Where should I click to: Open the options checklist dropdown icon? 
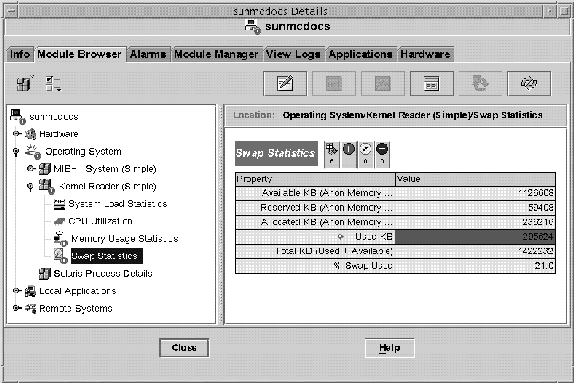click(x=53, y=83)
